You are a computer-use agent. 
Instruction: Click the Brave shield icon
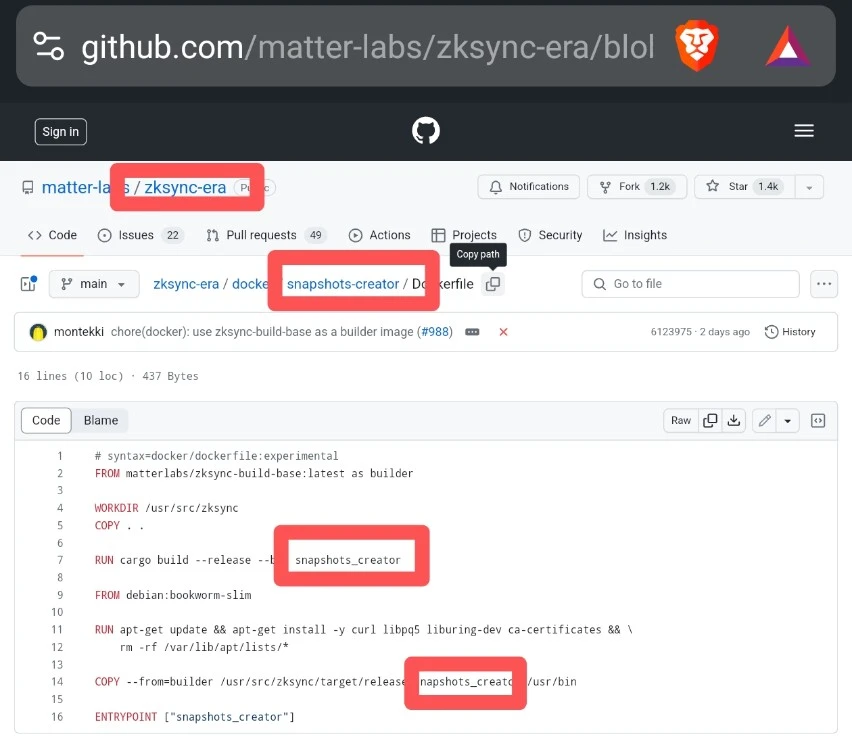click(695, 47)
